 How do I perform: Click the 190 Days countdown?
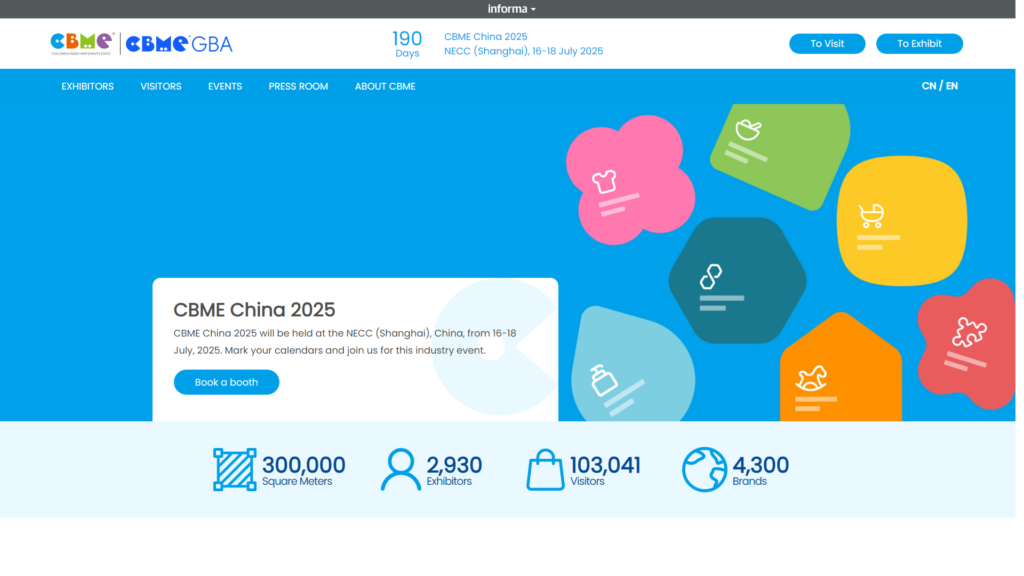tap(407, 44)
